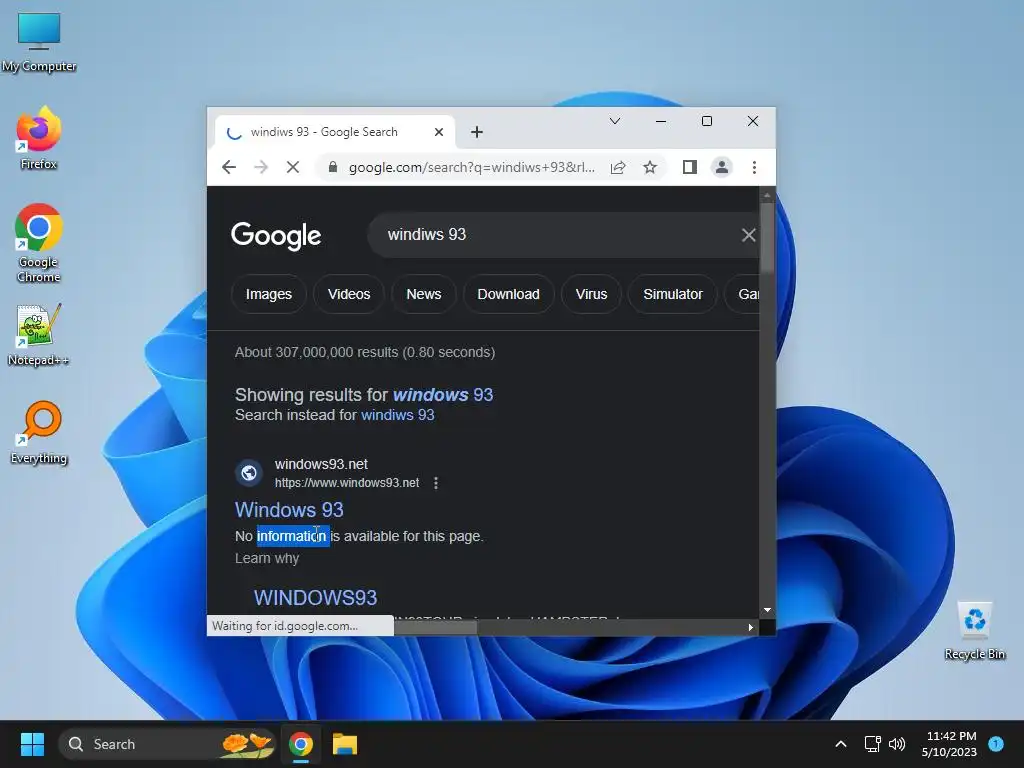Launch Everything search desktop shortcut
Screen dimensions: 1024x768
pos(39,432)
